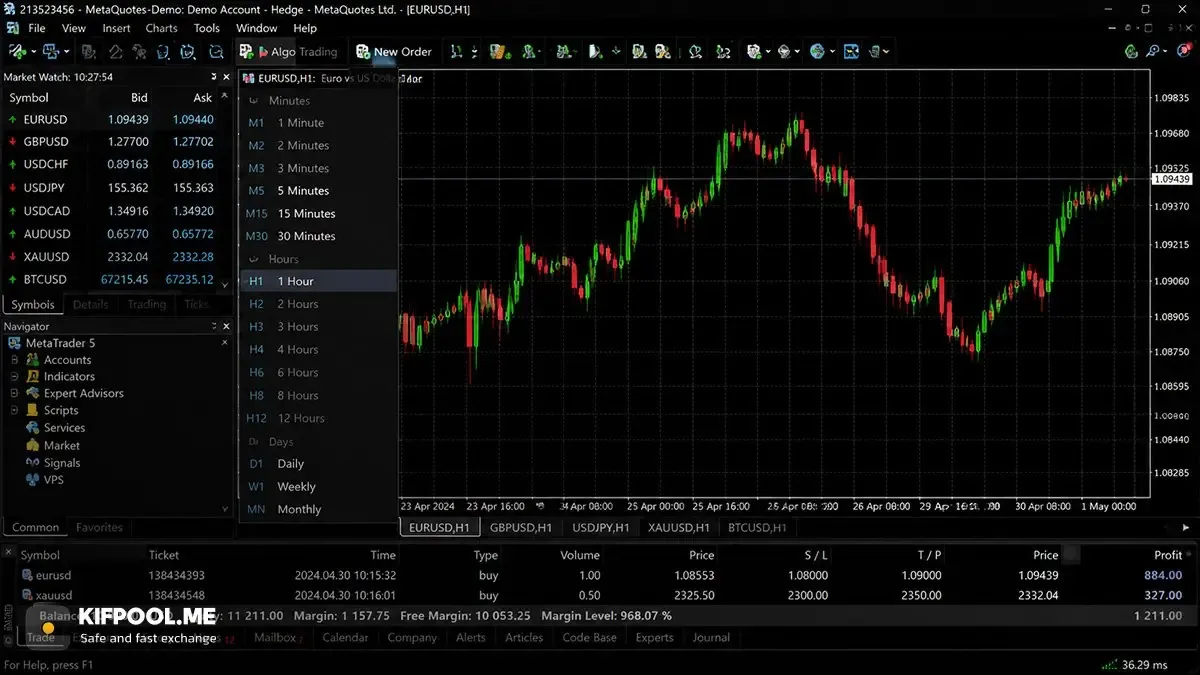Click the Signals icon in the Navigator
The image size is (1200, 675).
tap(32, 463)
